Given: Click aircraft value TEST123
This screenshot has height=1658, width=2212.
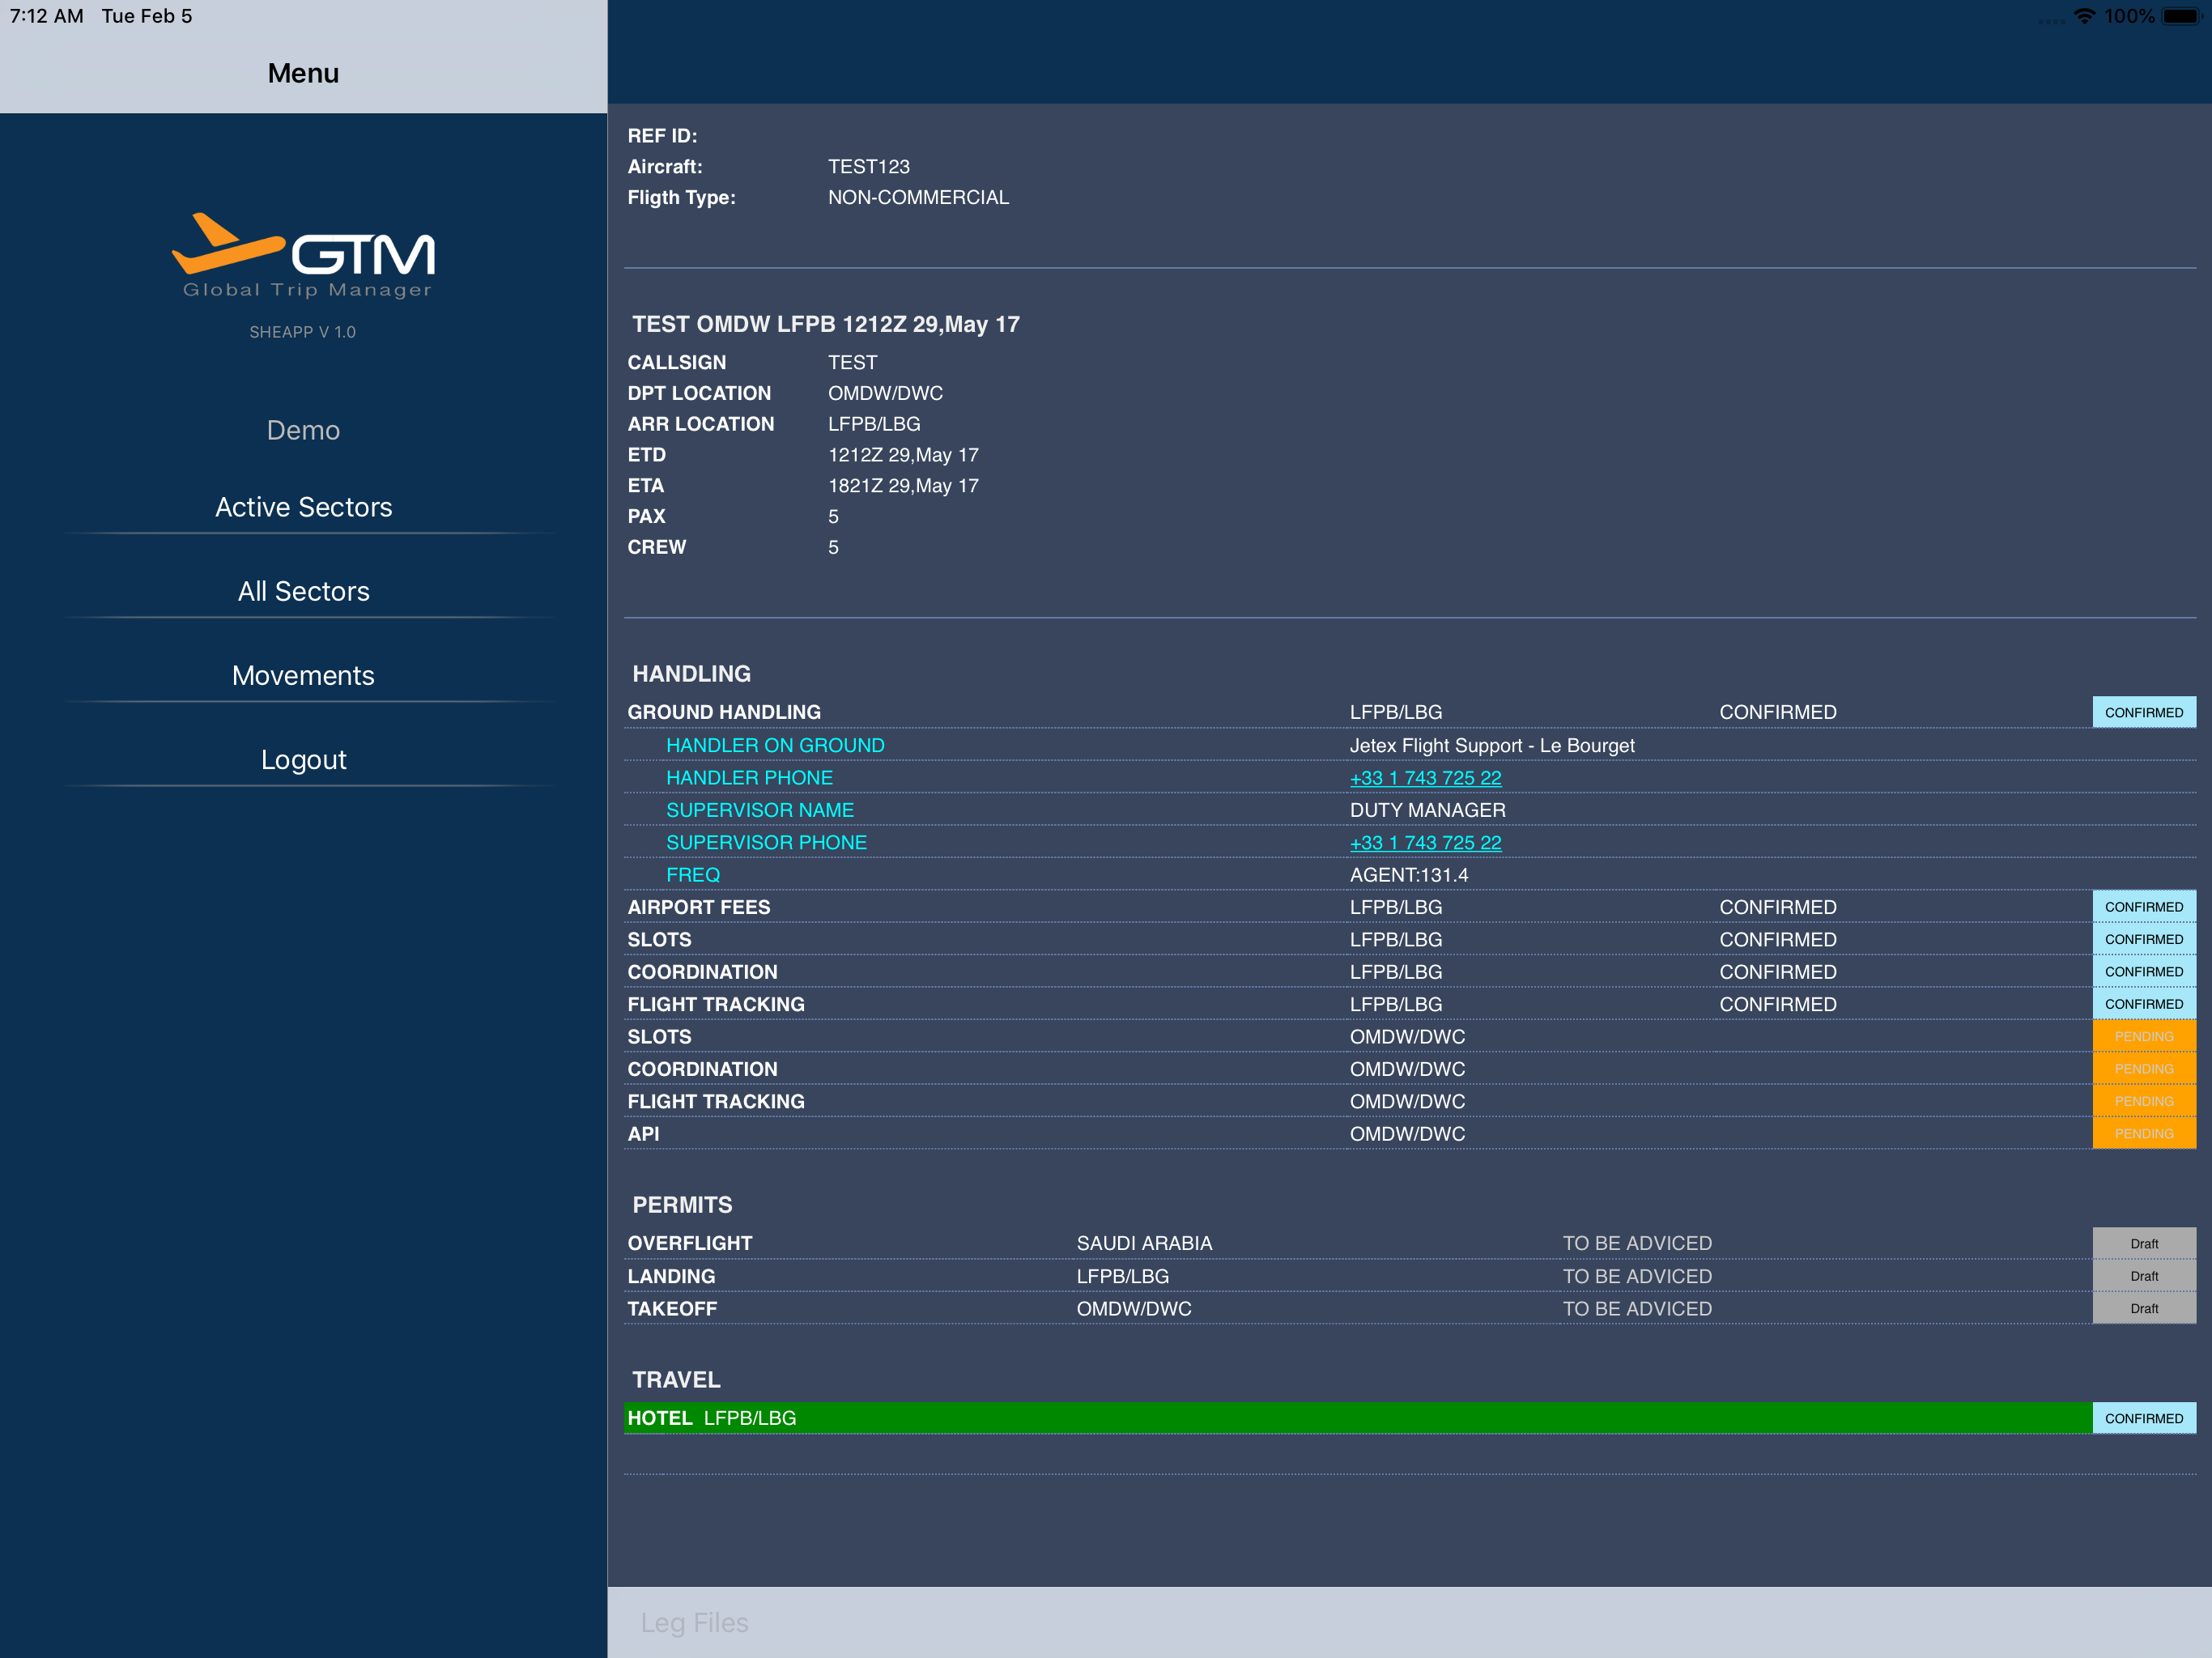Looking at the screenshot, I should pyautogui.click(x=868, y=166).
